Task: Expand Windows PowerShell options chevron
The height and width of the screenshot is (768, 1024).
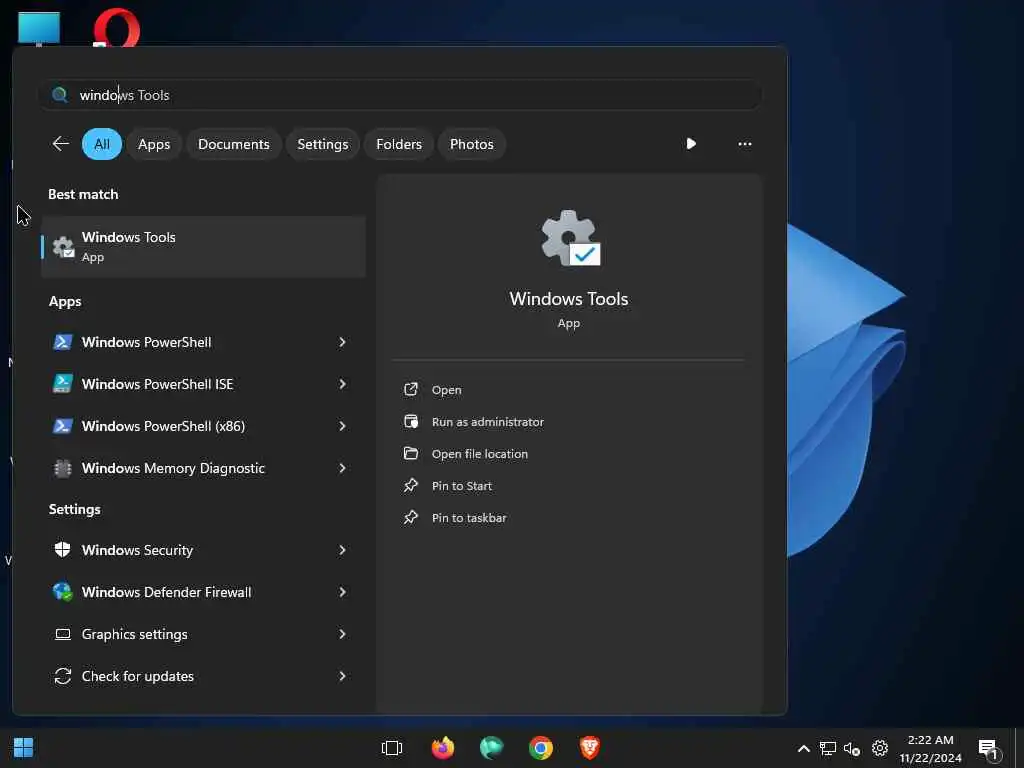Action: [342, 342]
